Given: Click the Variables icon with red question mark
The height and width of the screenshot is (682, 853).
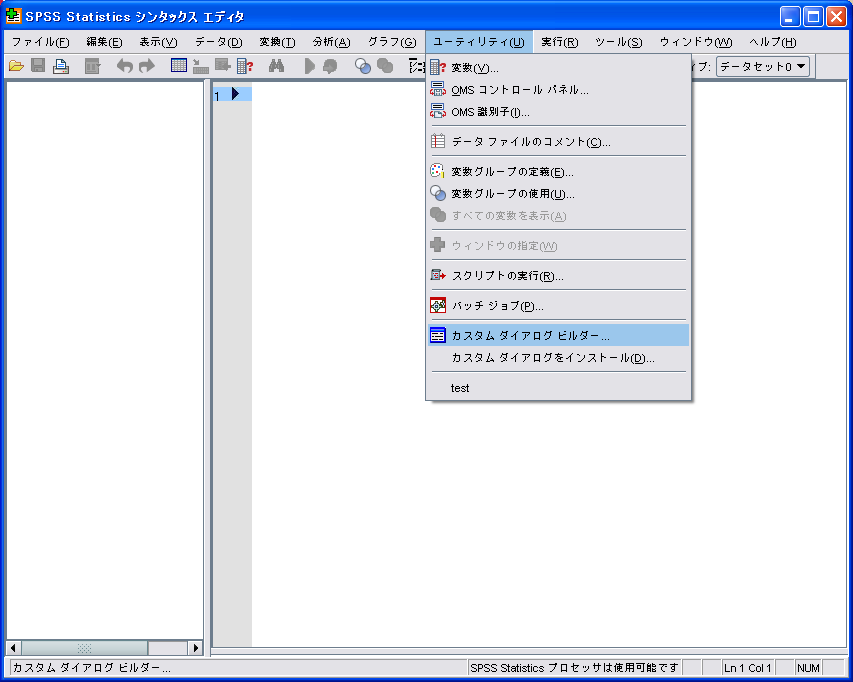Looking at the screenshot, I should click(245, 66).
